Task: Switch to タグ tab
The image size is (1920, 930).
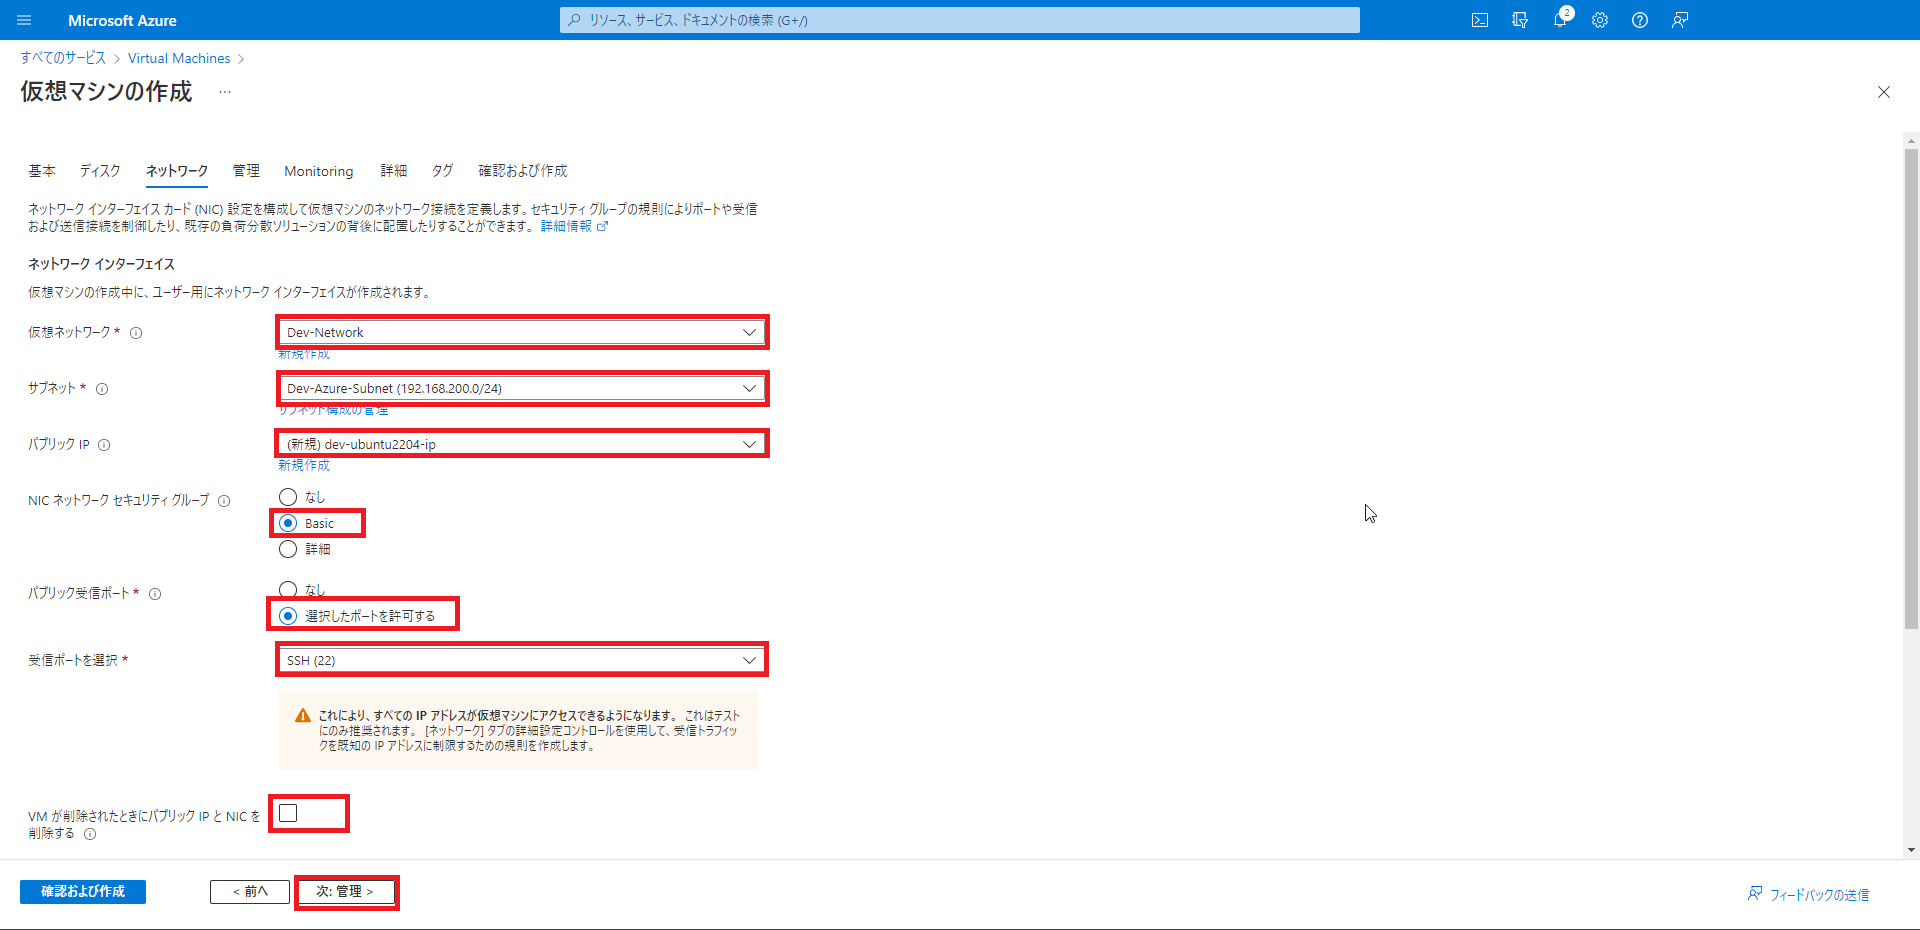Action: (x=443, y=171)
